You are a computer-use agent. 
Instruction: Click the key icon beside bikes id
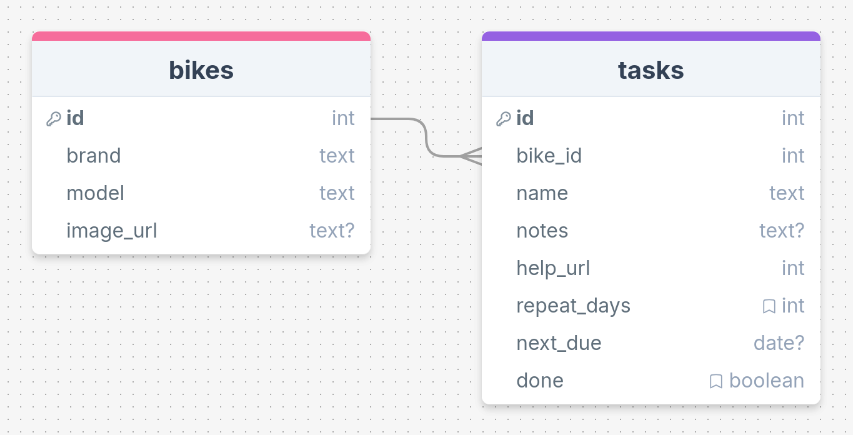[53, 119]
